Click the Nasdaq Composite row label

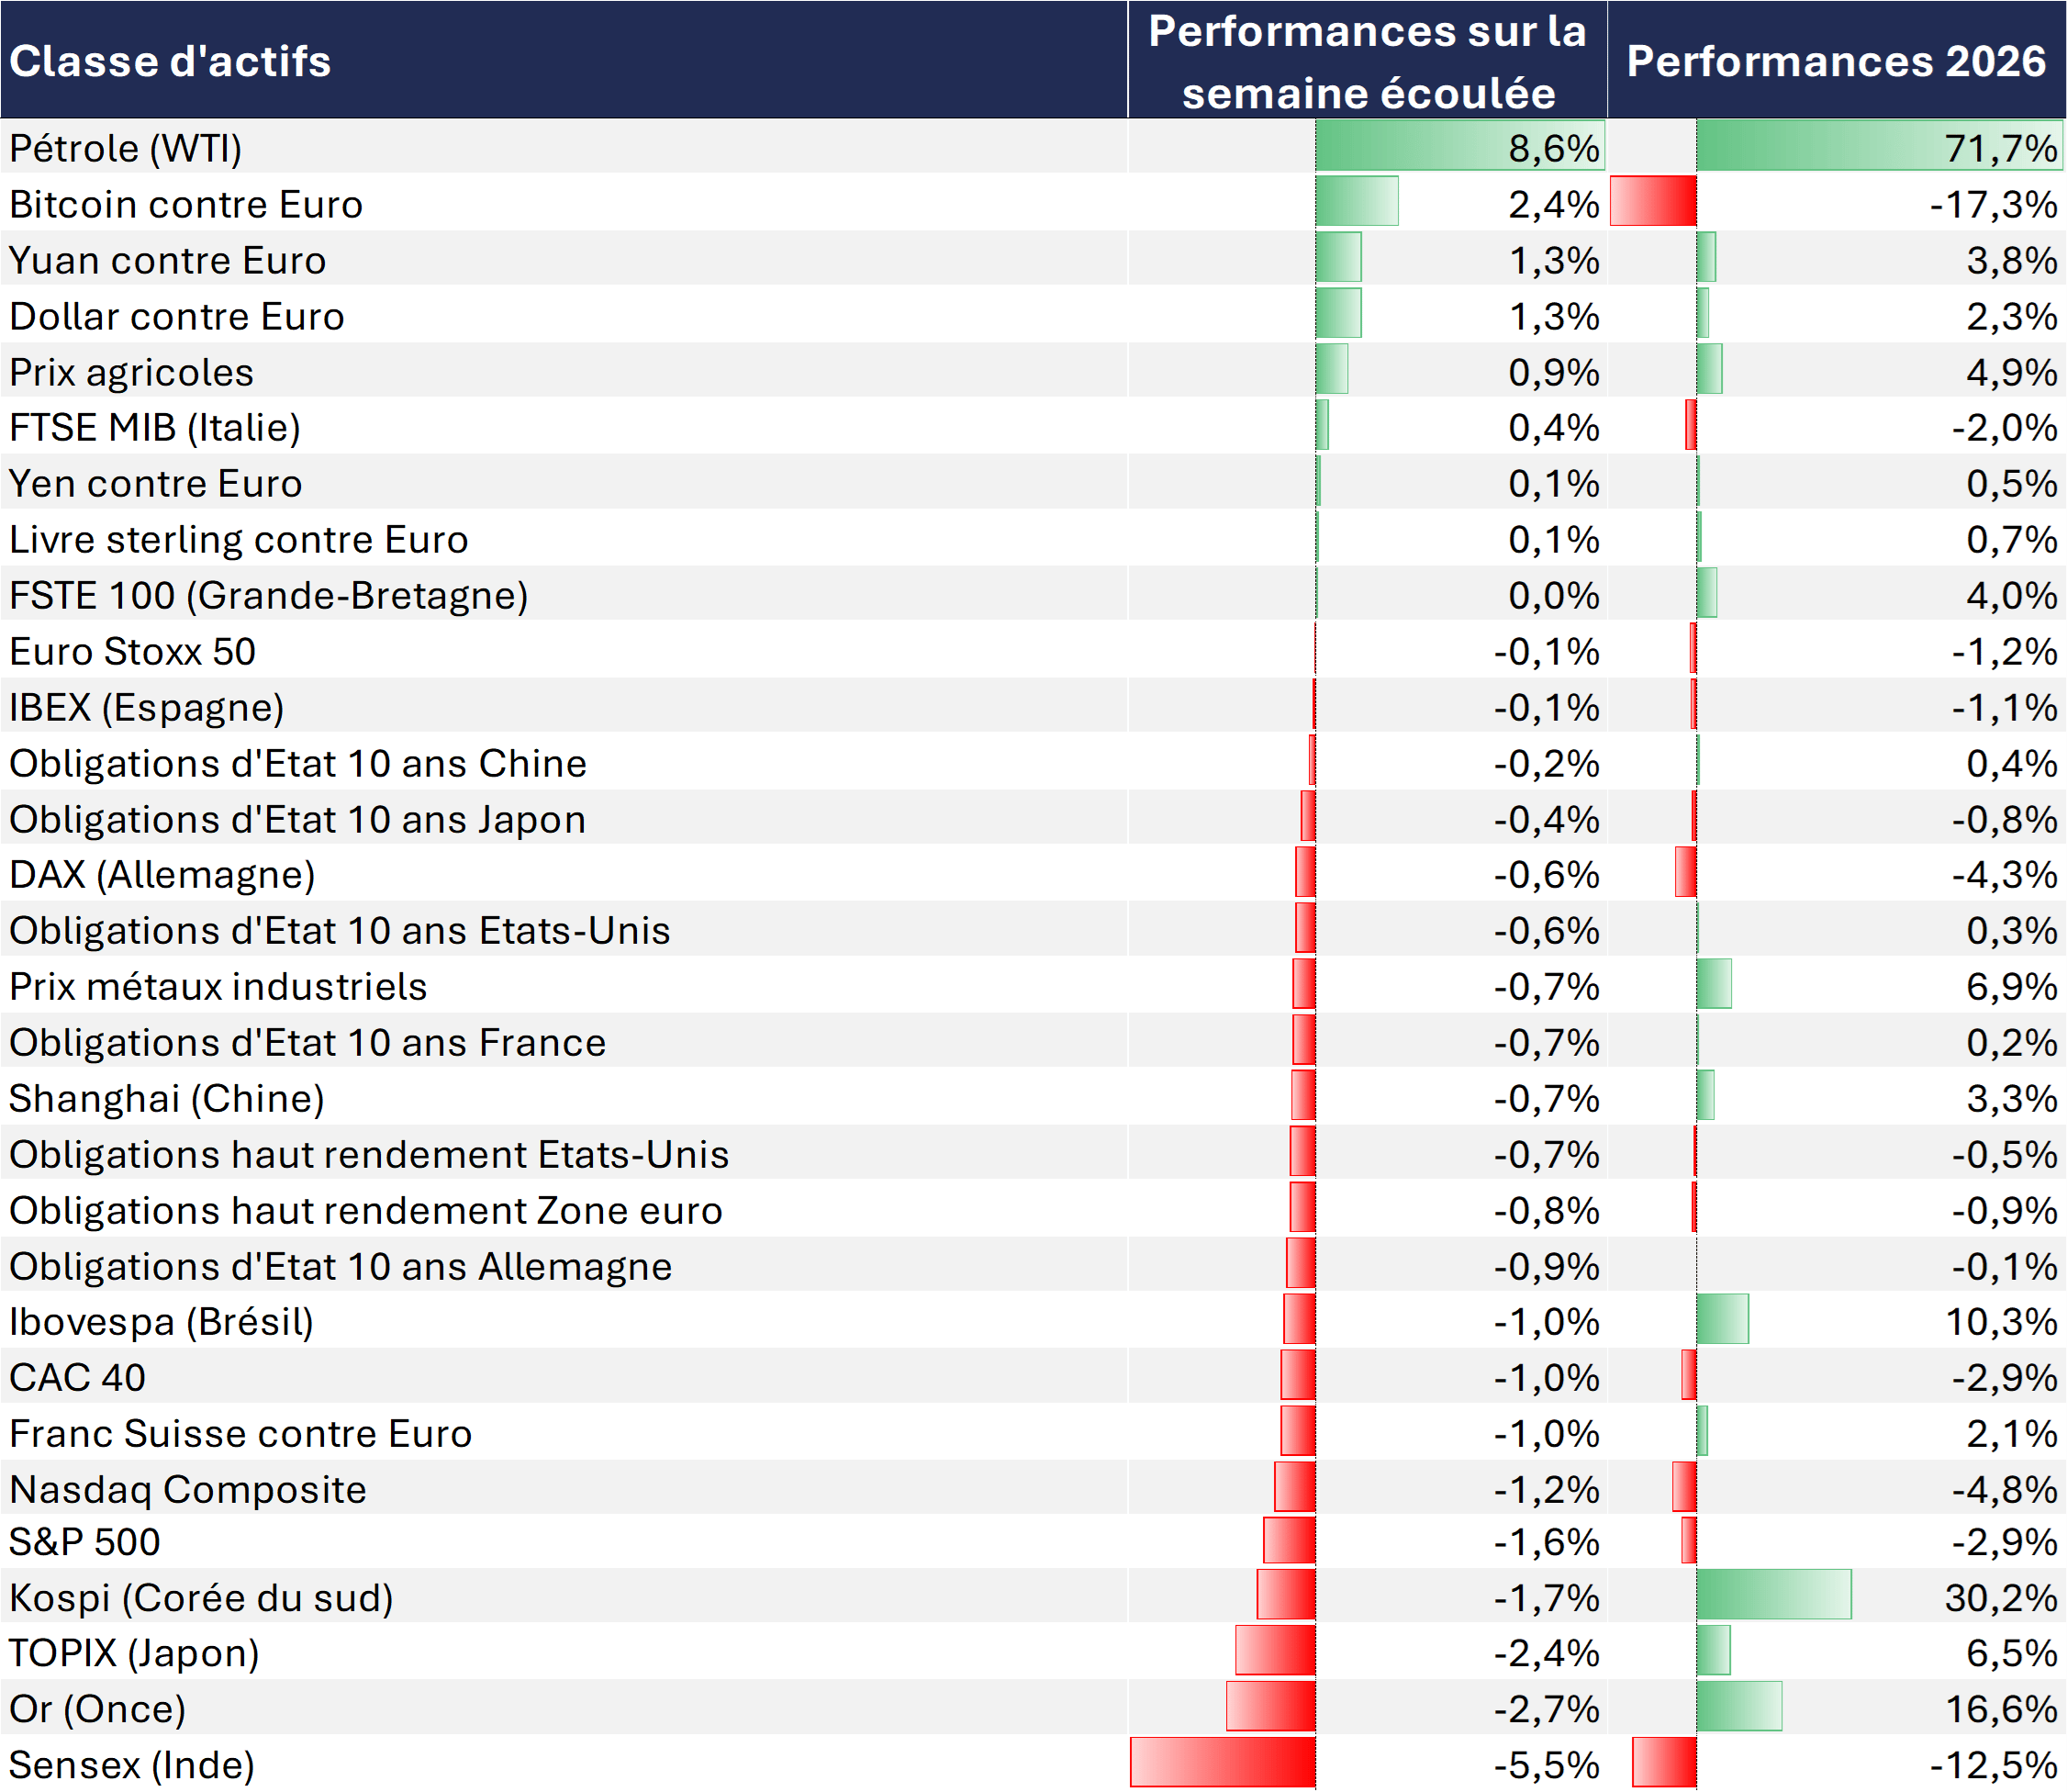188,1490
